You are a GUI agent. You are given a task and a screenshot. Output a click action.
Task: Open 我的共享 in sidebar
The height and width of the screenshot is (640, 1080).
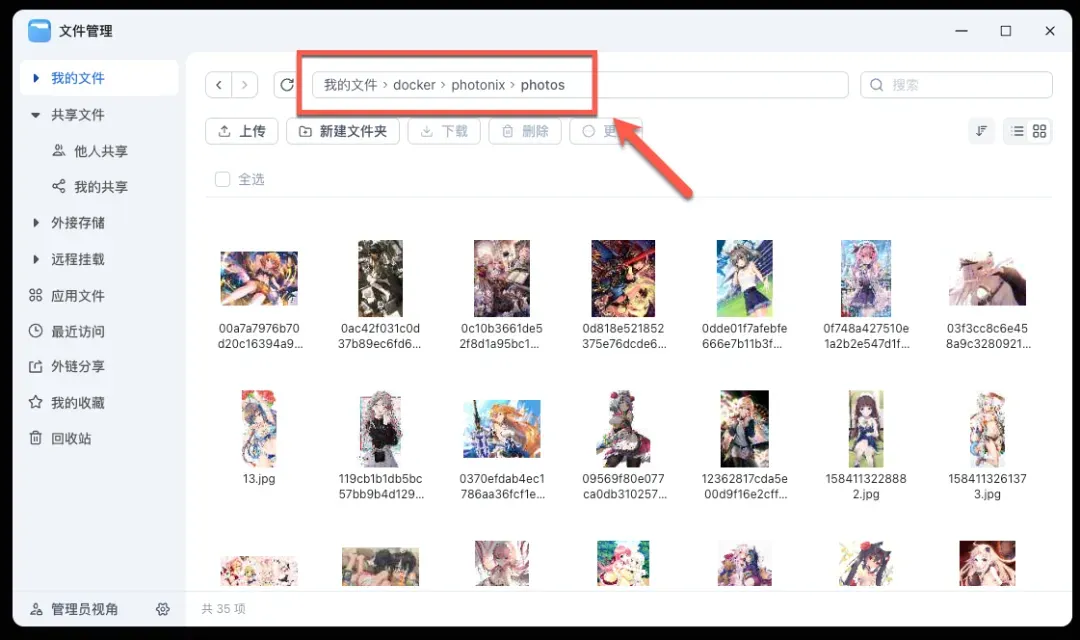(x=100, y=187)
